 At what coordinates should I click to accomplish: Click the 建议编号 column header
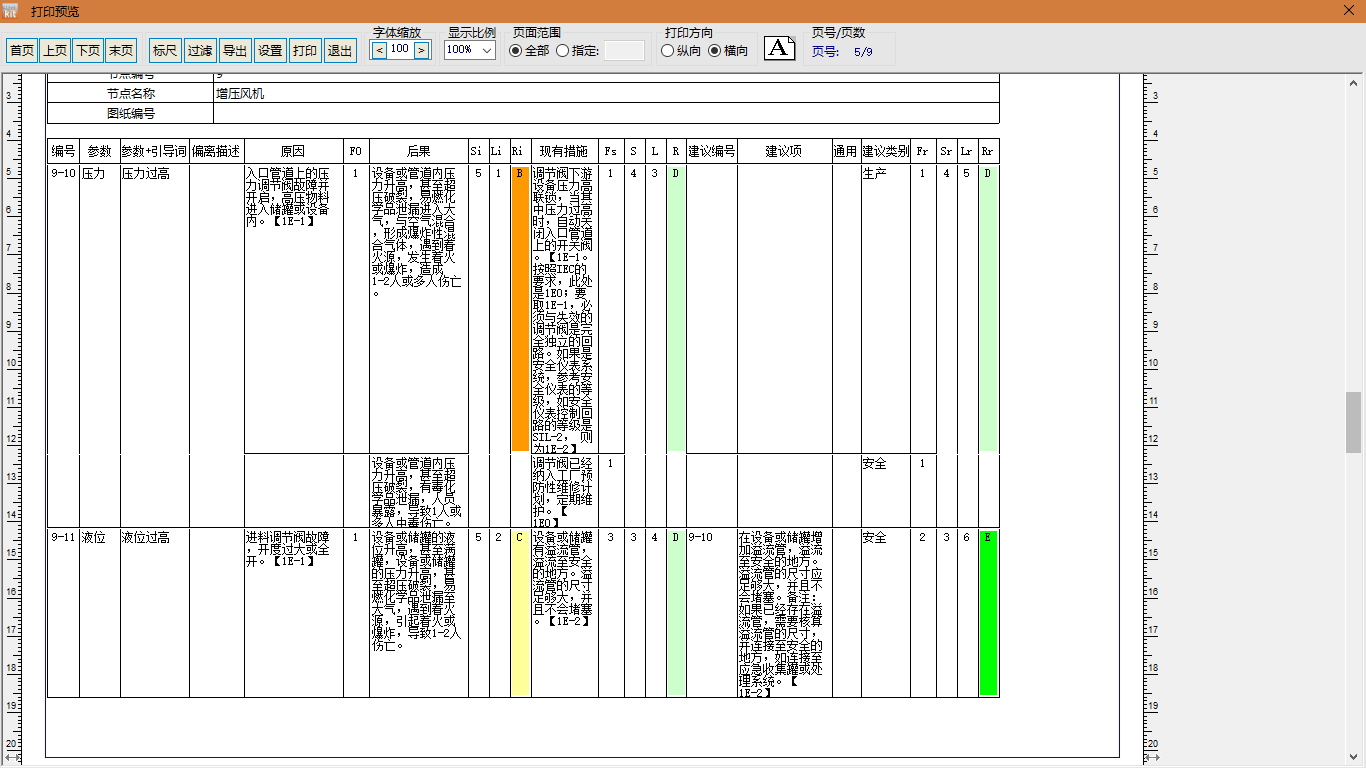click(x=711, y=151)
